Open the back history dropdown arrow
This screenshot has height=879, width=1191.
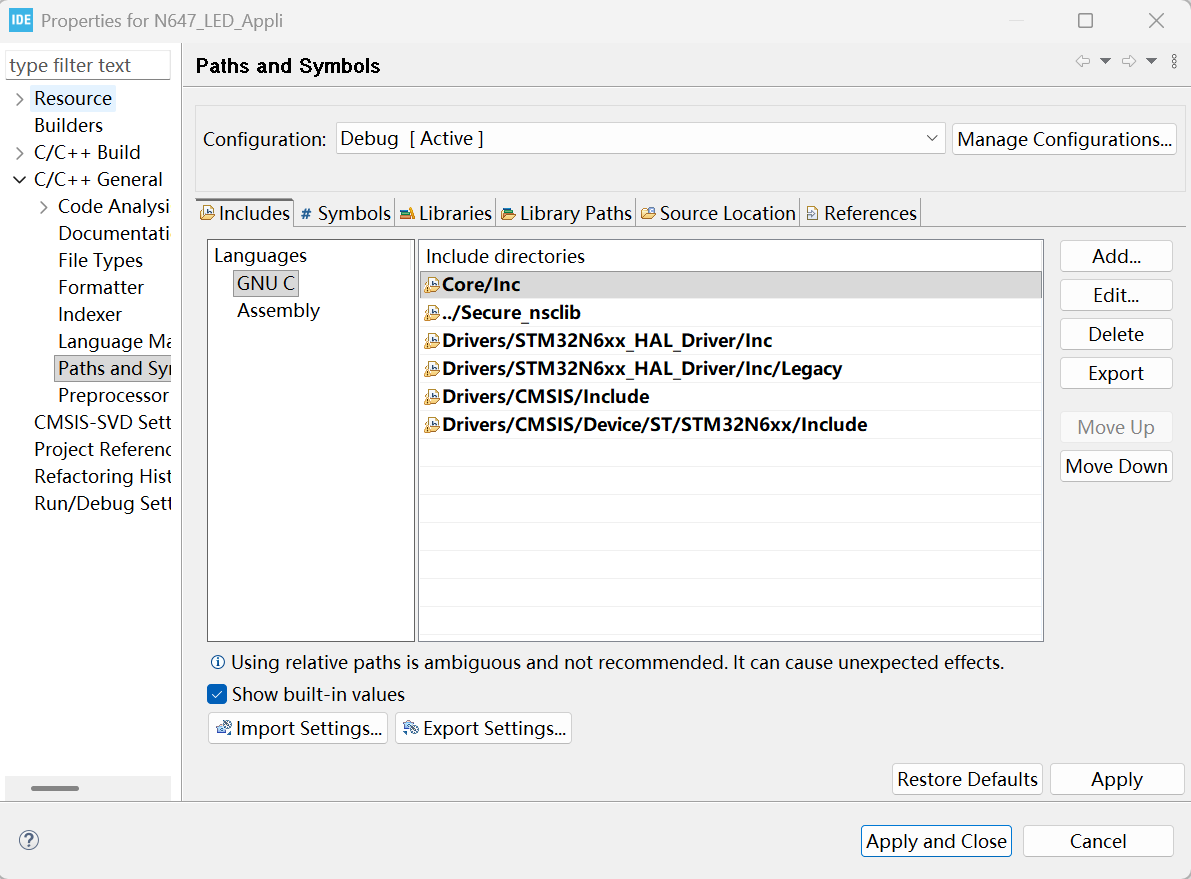pos(1106,62)
